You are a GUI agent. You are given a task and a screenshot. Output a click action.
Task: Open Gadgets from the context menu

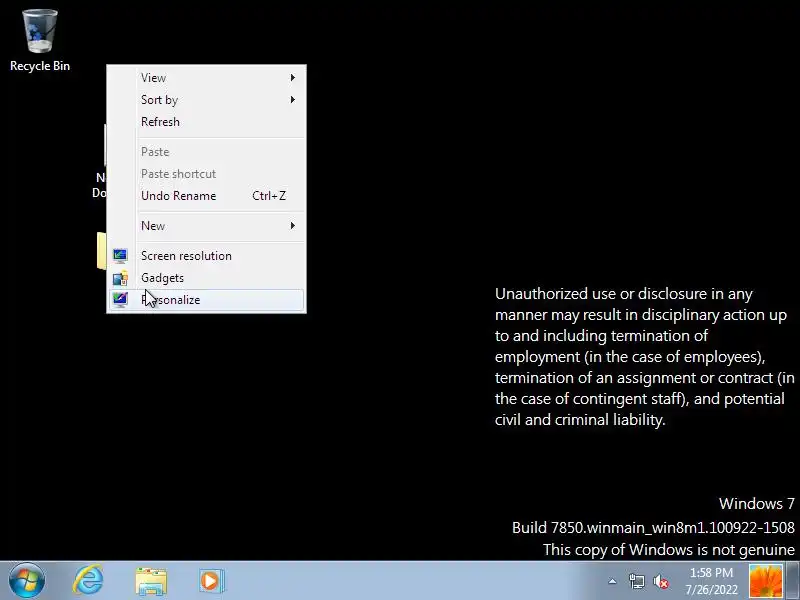206,278
